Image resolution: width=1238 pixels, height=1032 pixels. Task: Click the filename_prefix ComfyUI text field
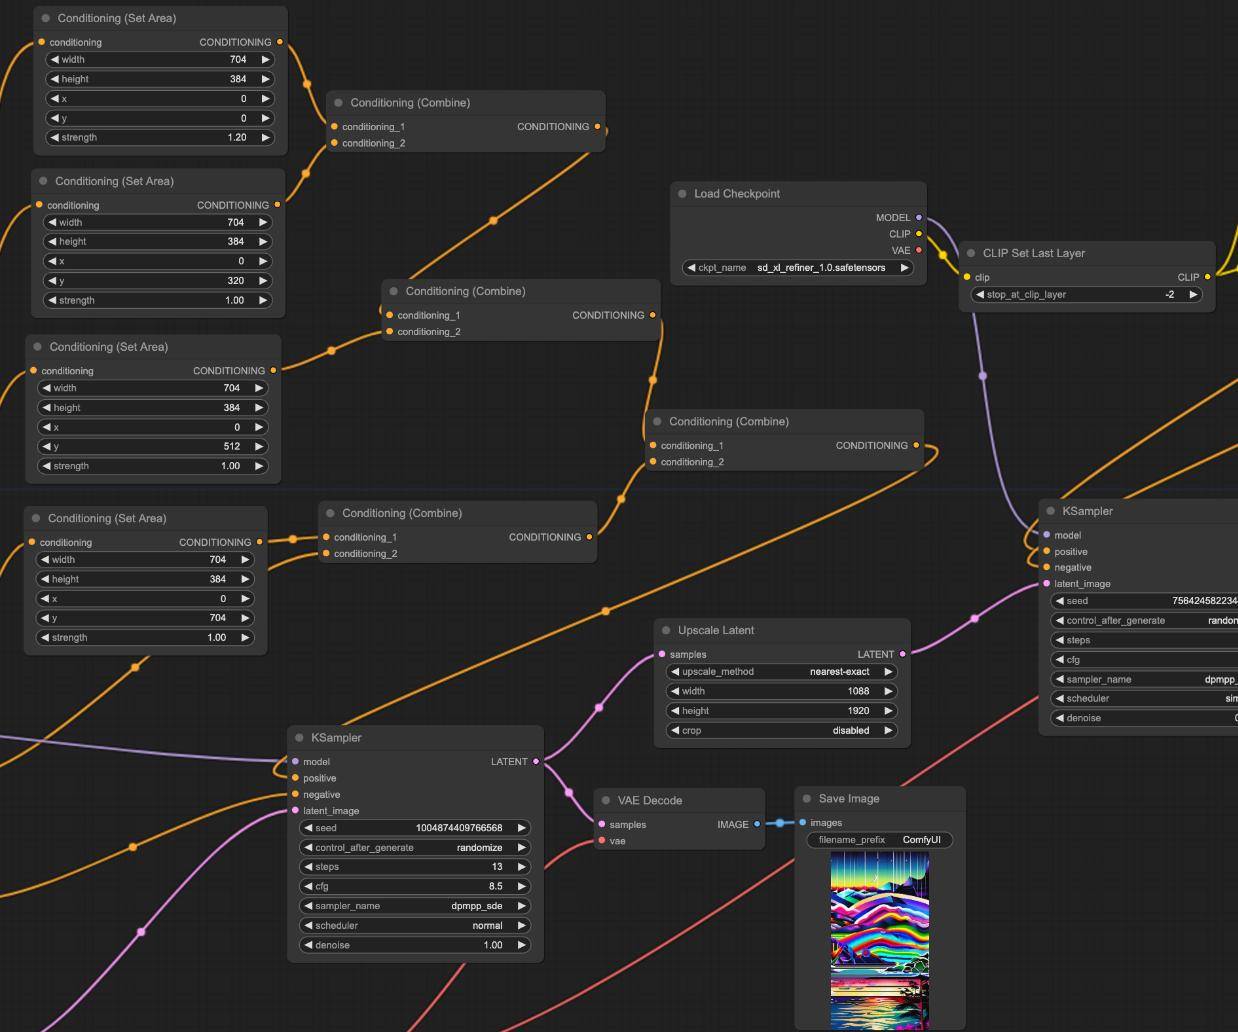880,840
